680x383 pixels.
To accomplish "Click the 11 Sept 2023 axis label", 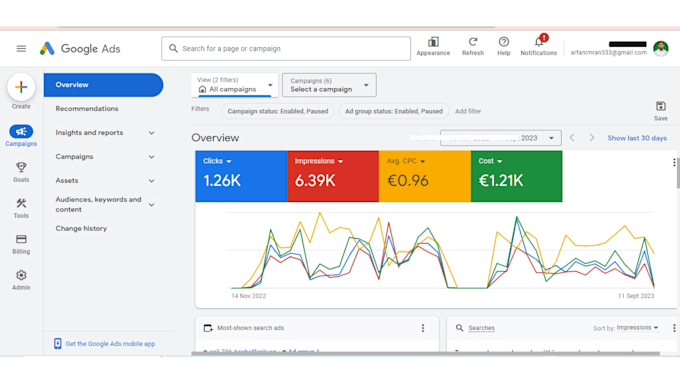I will pyautogui.click(x=636, y=296).
